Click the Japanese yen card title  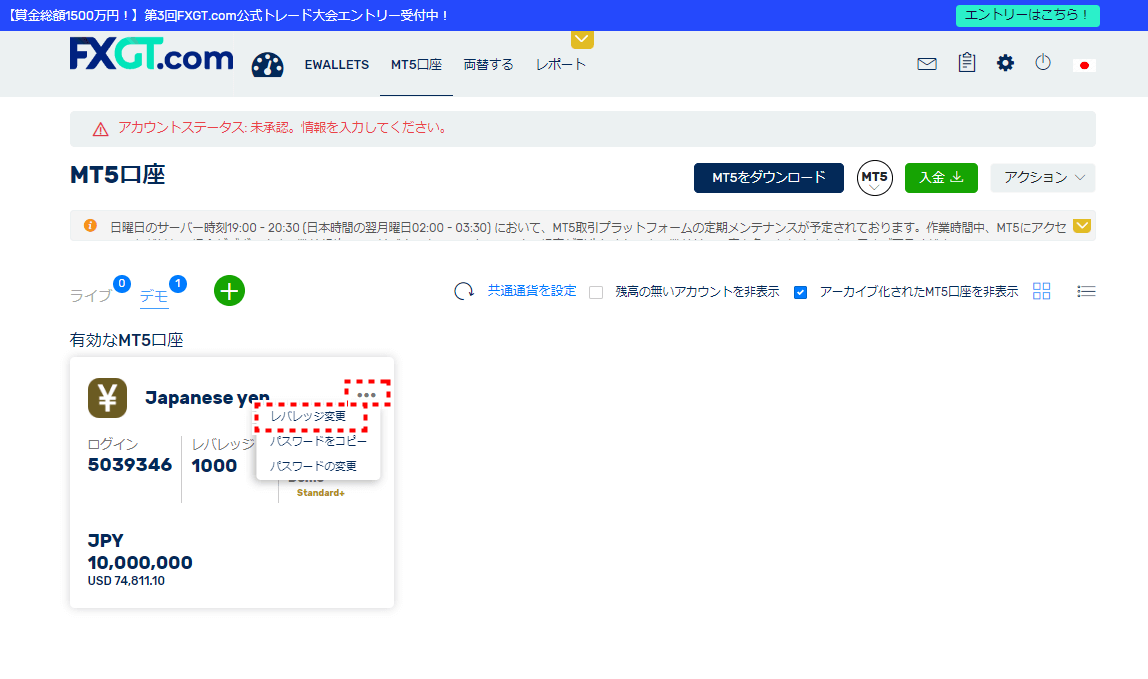coord(207,398)
